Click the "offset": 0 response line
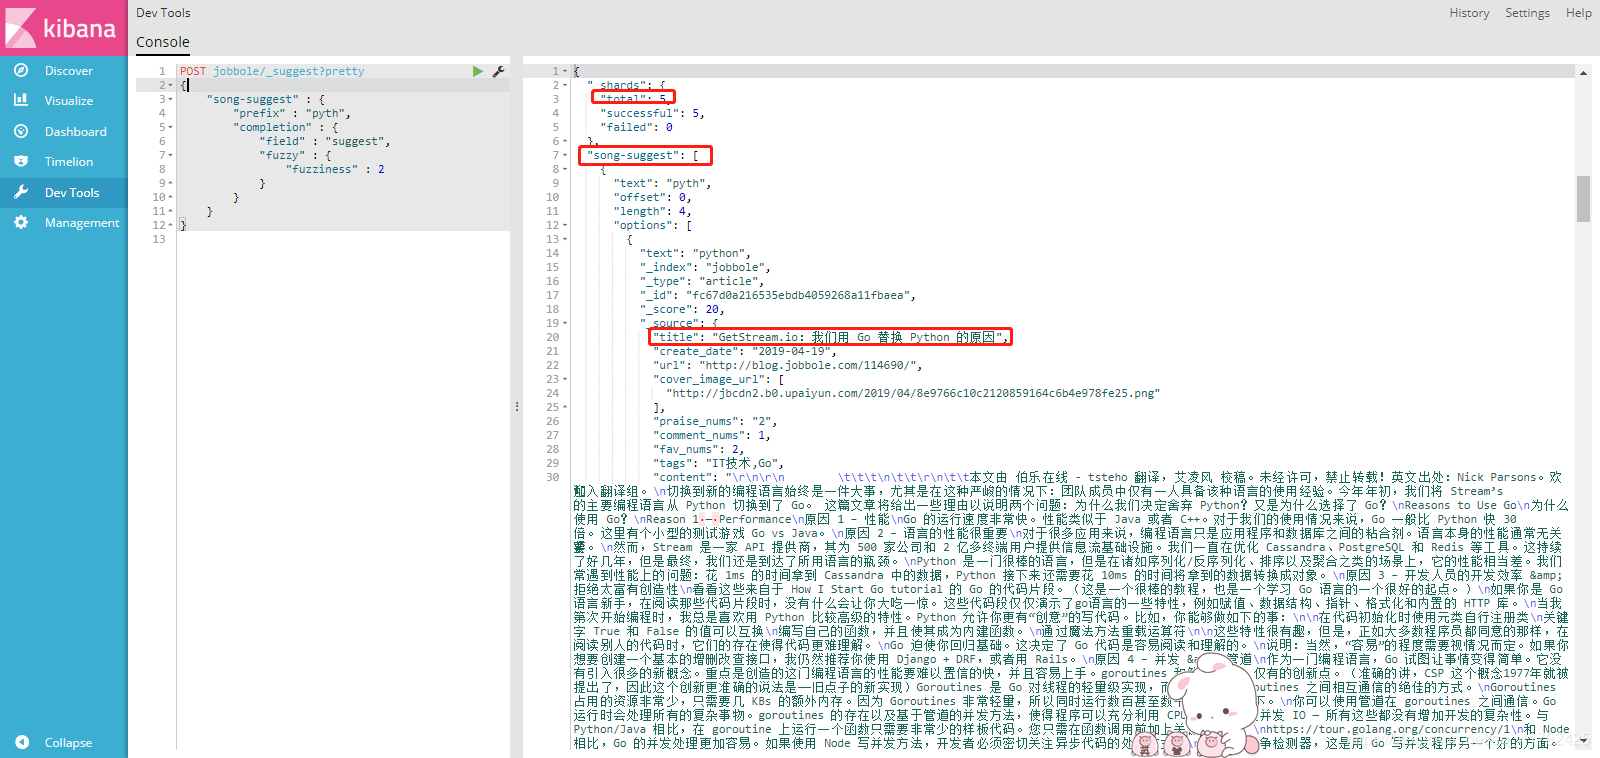This screenshot has height=758, width=1600. pyautogui.click(x=652, y=197)
